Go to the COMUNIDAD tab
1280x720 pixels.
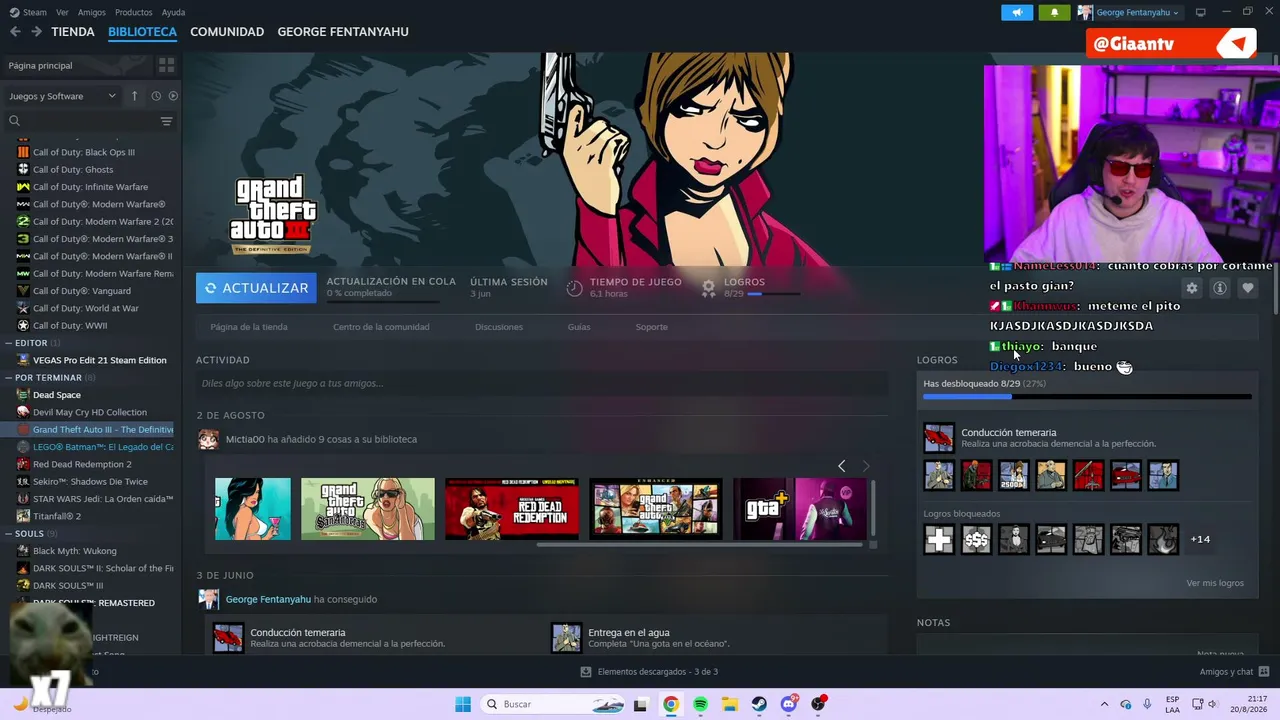(227, 32)
